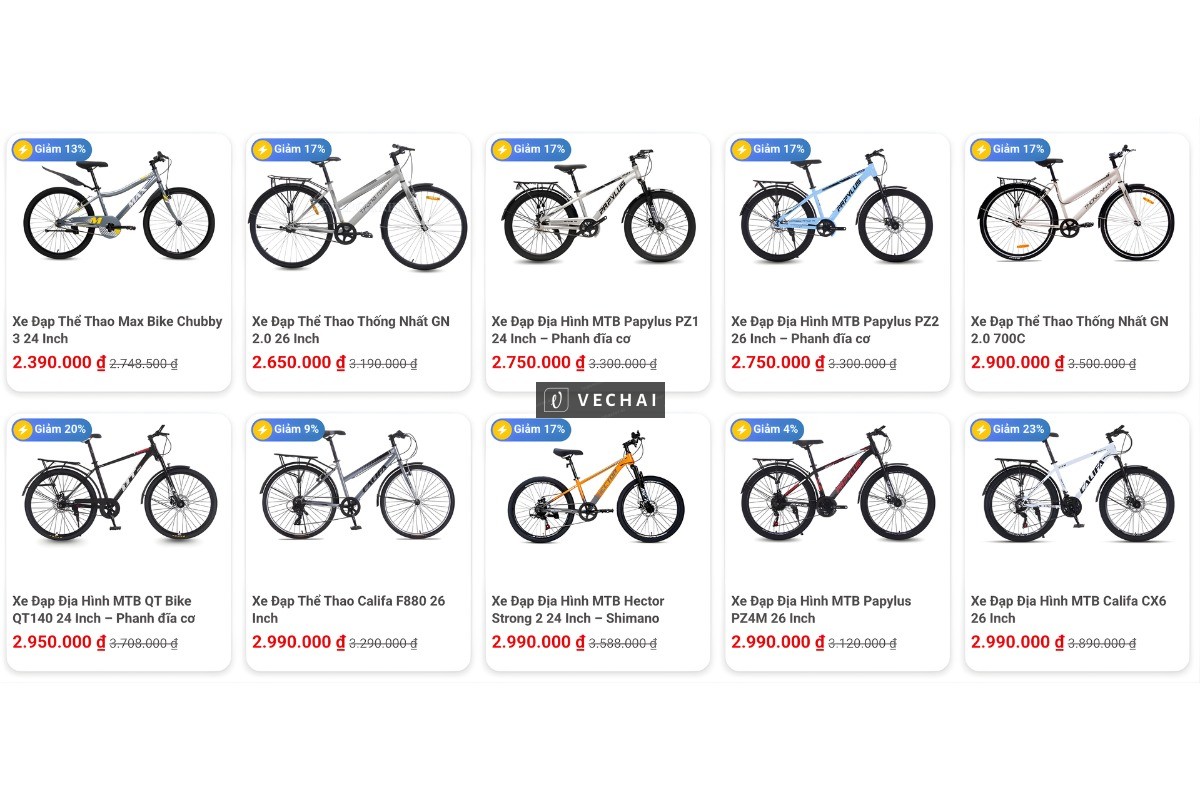View the blue Papylus PZ2 bicycle photo
Image resolution: width=1200 pixels, height=800 pixels.
pyautogui.click(x=837, y=210)
